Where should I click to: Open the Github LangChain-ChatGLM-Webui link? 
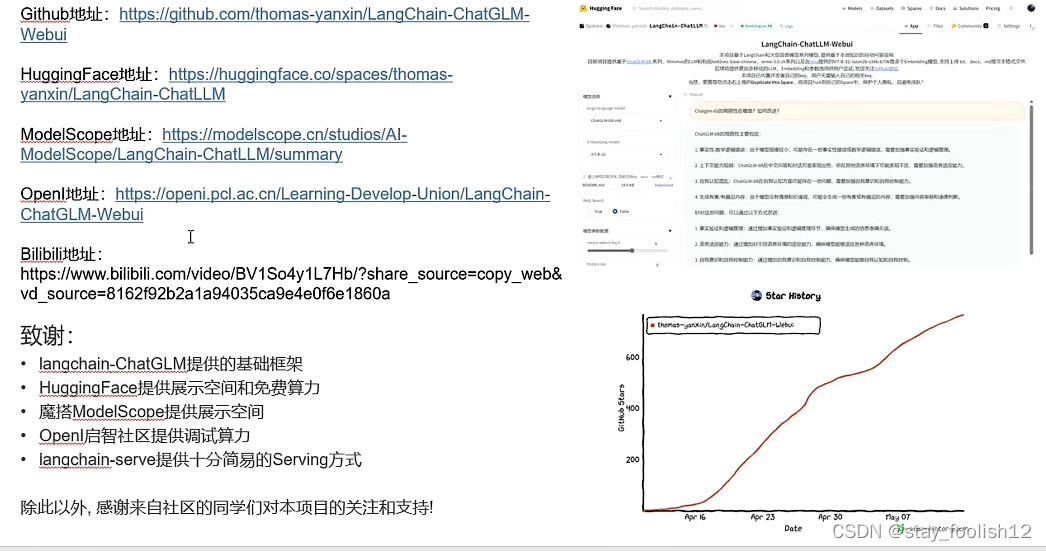click(x=274, y=24)
